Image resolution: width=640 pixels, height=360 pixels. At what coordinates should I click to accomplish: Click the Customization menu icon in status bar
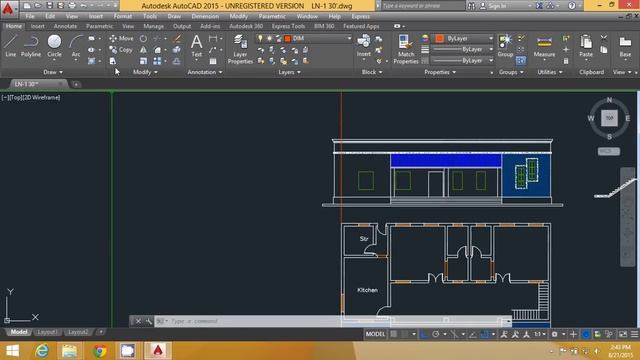634,334
